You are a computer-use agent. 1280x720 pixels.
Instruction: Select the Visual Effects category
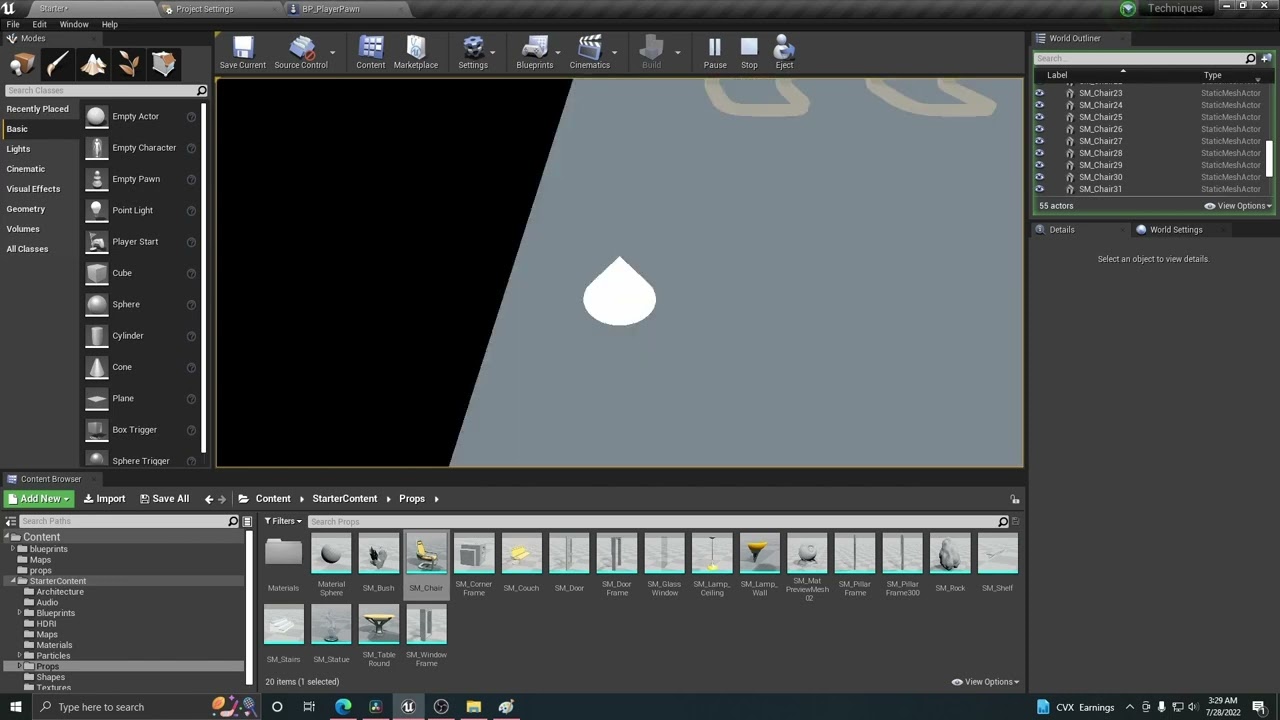(33, 189)
